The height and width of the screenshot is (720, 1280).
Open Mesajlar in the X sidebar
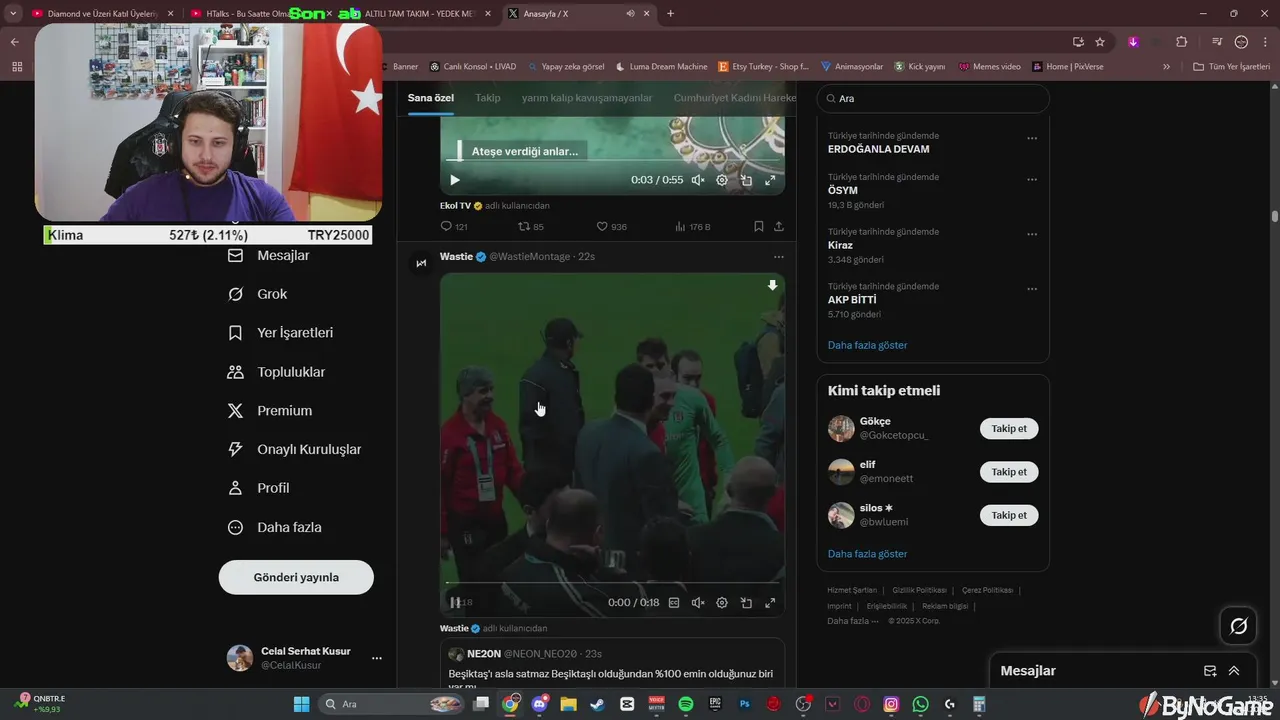click(269, 256)
